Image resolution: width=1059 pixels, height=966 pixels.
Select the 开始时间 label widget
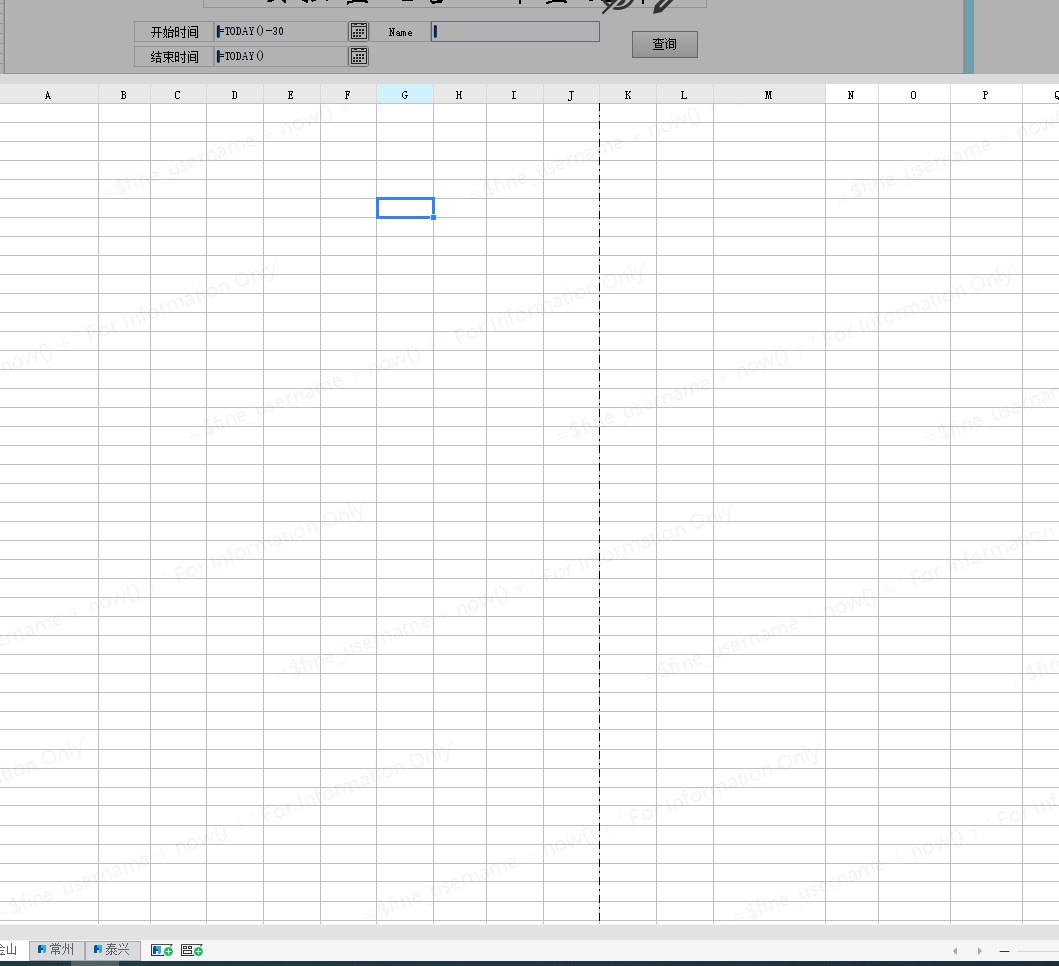point(174,32)
